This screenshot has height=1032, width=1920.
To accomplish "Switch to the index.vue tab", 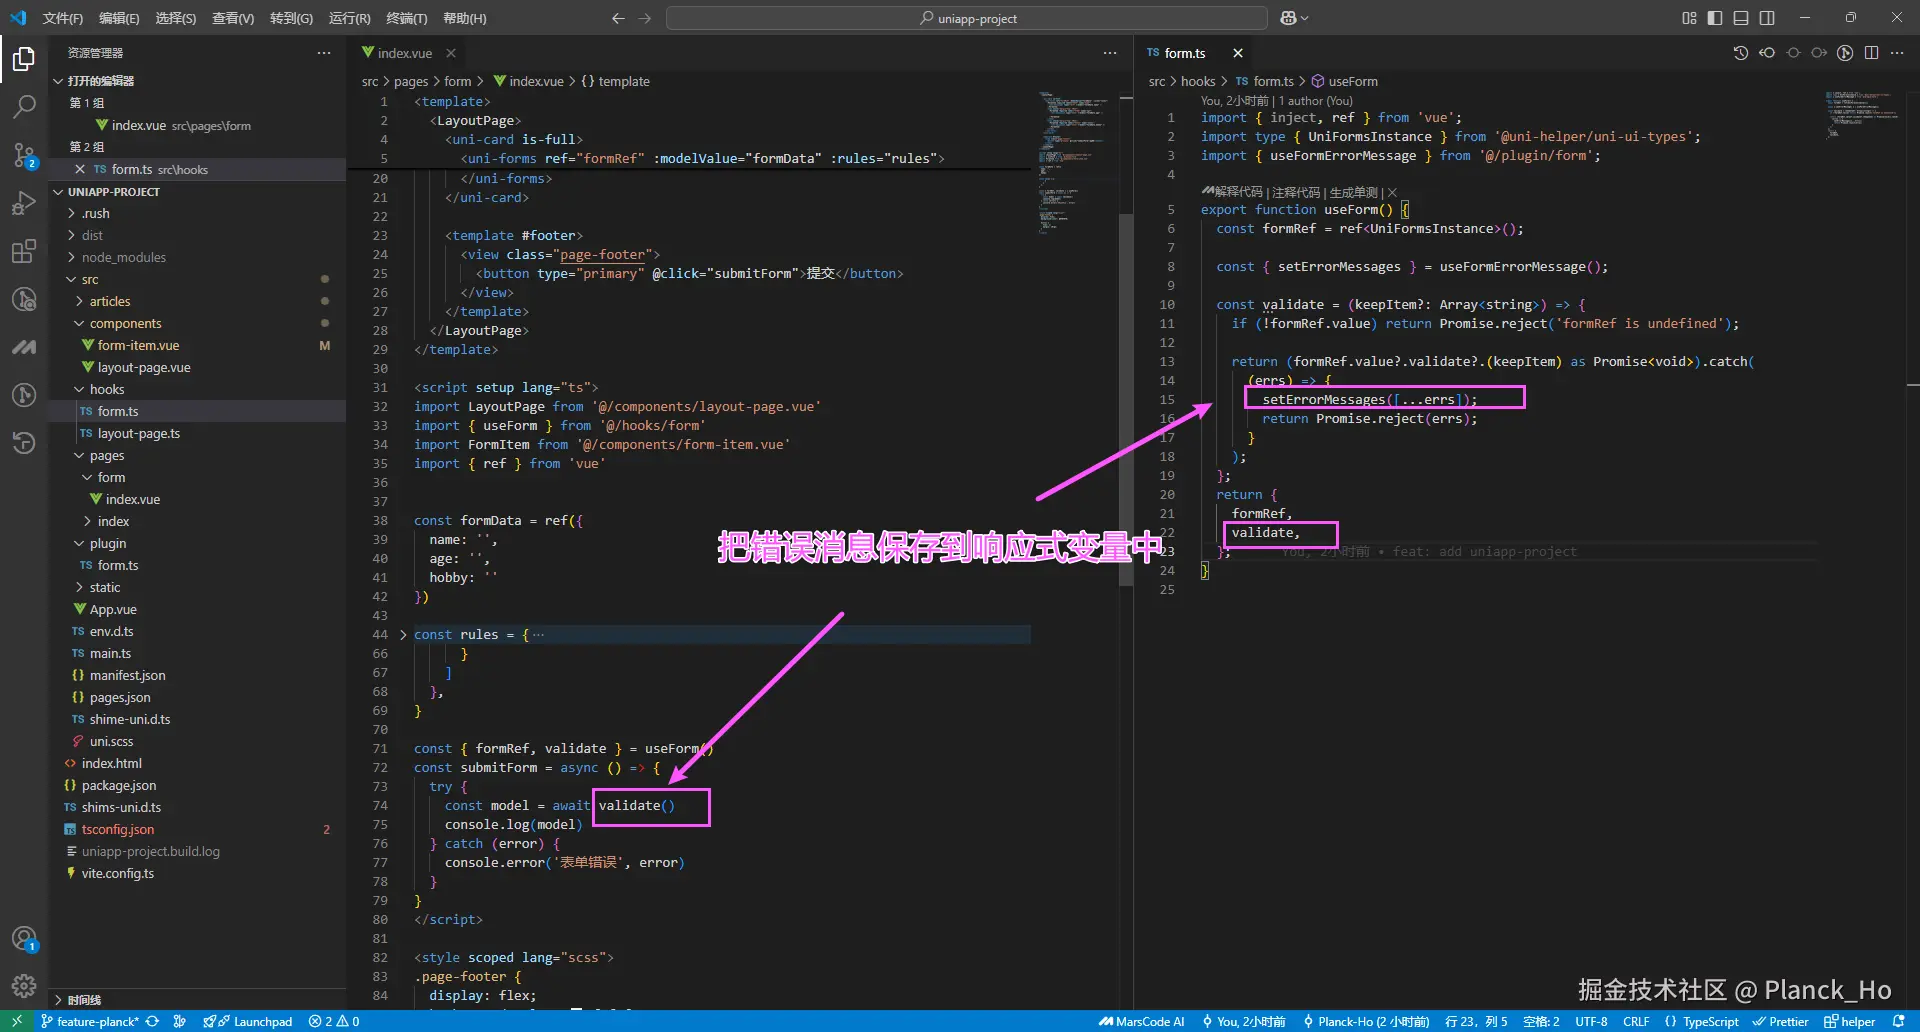I will pos(404,52).
